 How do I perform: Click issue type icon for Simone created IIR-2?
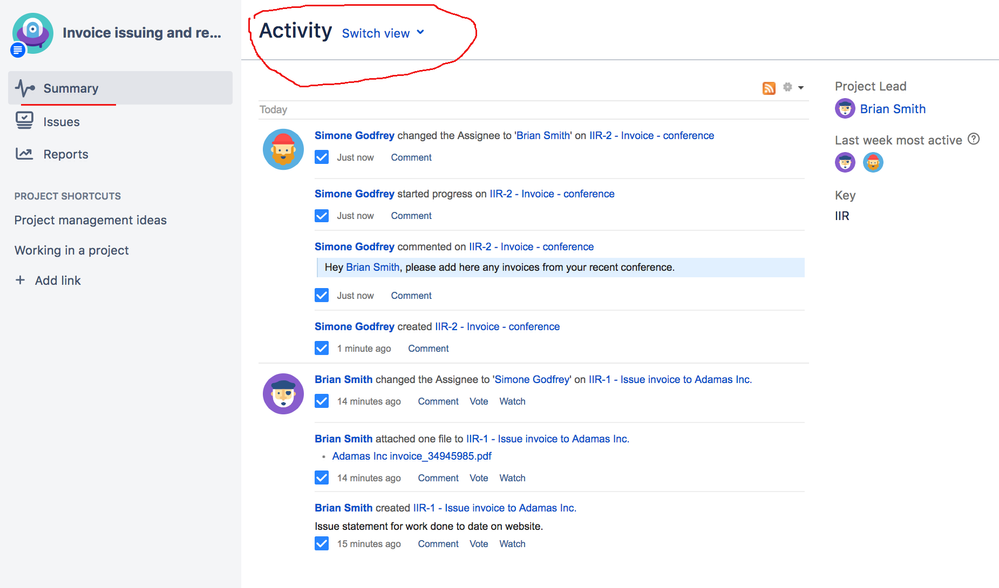[x=322, y=348]
